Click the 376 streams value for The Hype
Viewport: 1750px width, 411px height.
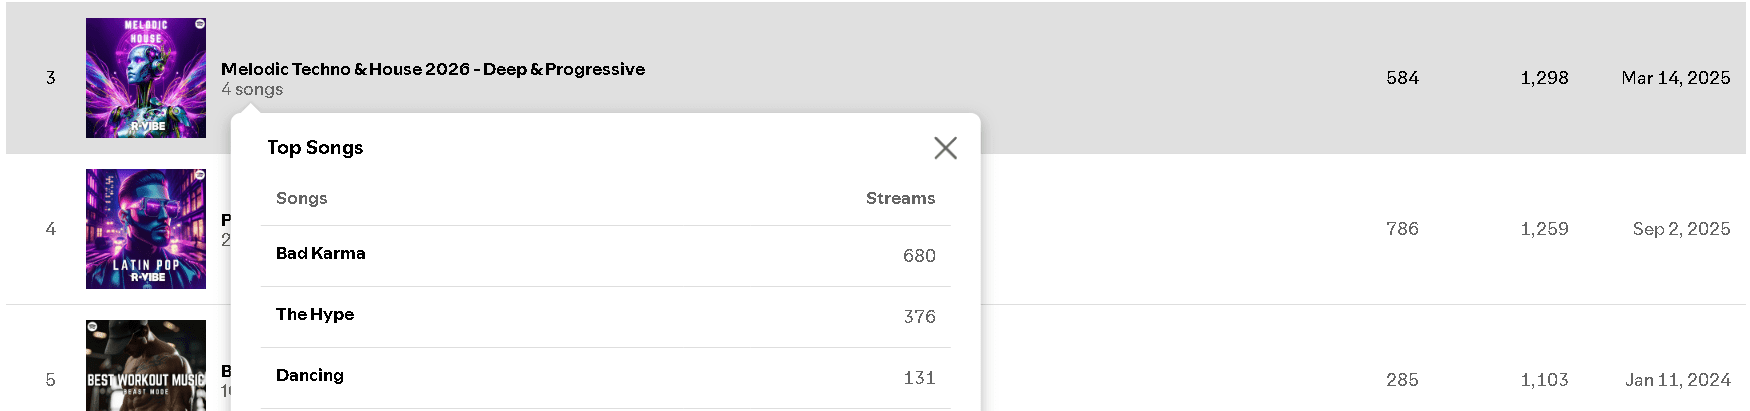coord(919,317)
